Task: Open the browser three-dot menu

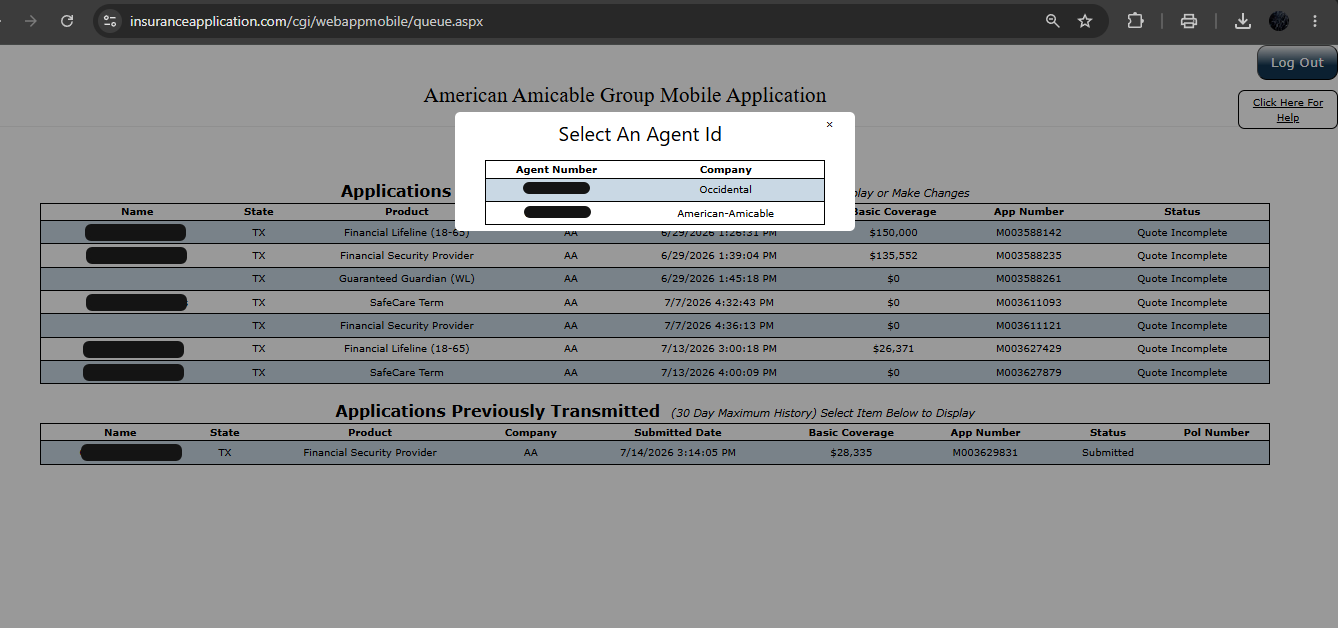Action: [1315, 21]
